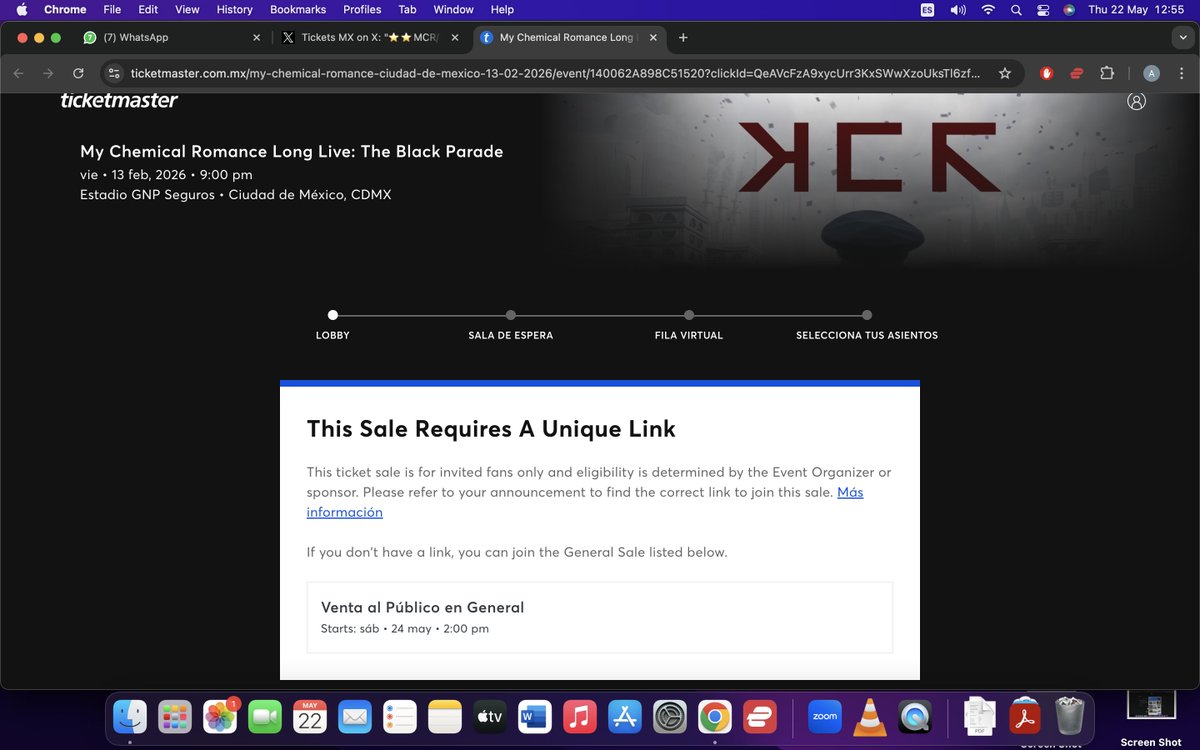Switch to the WhatsApp tab
Image resolution: width=1200 pixels, height=750 pixels.
click(x=172, y=37)
